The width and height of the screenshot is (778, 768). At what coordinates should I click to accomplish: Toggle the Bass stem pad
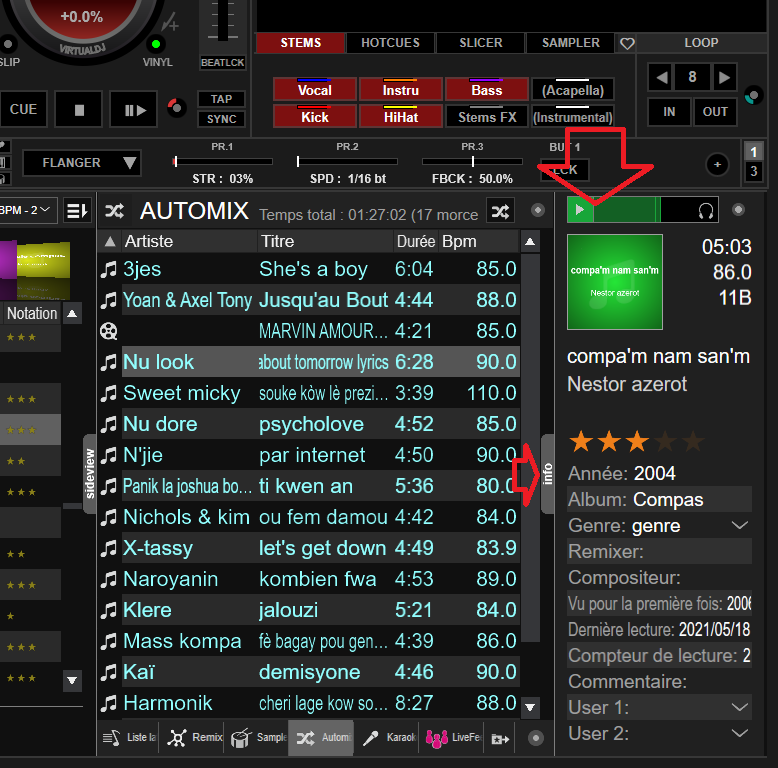point(487,90)
